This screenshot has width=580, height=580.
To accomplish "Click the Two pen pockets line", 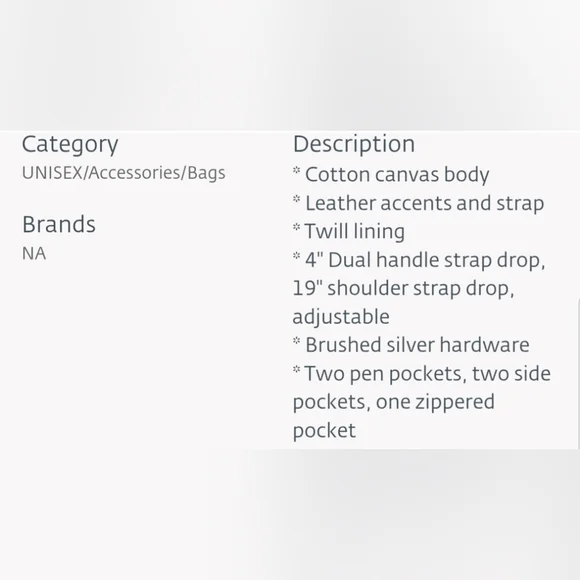I will tap(427, 374).
